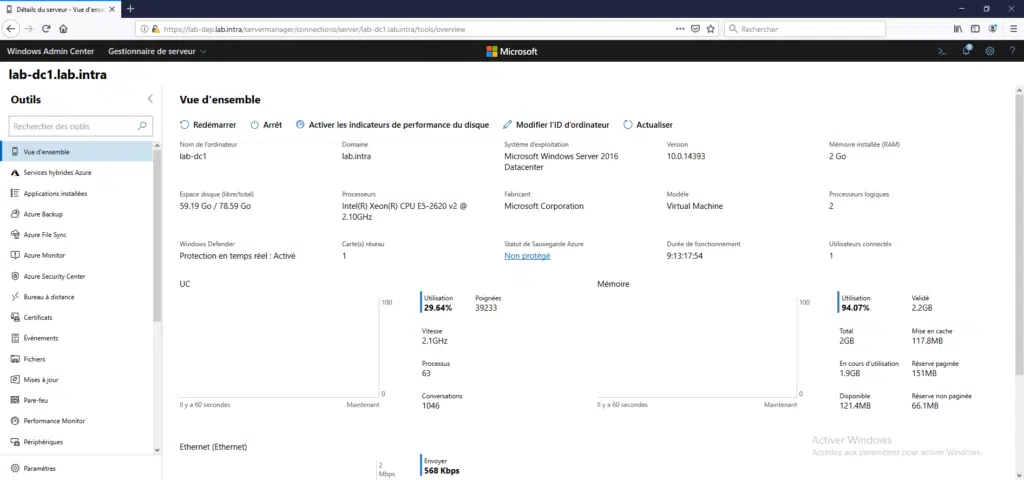Click Modifier l'ID d'ordinateur

click(556, 125)
